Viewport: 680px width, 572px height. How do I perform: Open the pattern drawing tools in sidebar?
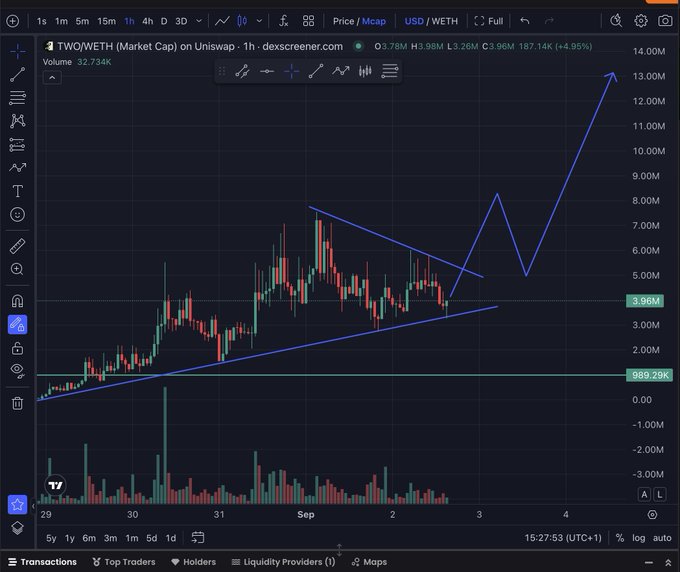17,121
